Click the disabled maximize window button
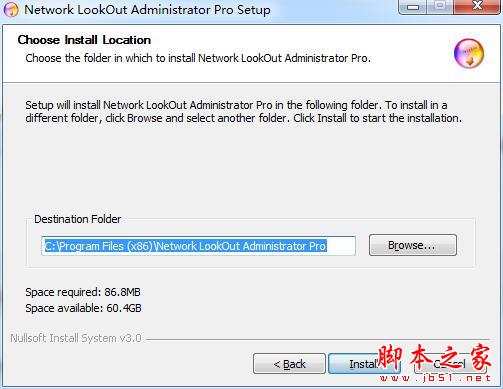This screenshot has height=389, width=503. coord(440,6)
